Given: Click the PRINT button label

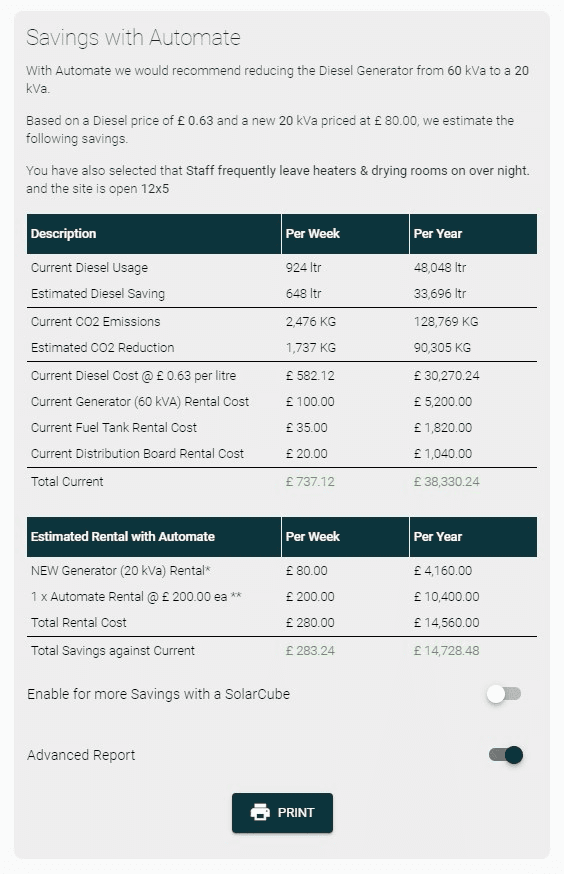Looking at the screenshot, I should click(296, 813).
